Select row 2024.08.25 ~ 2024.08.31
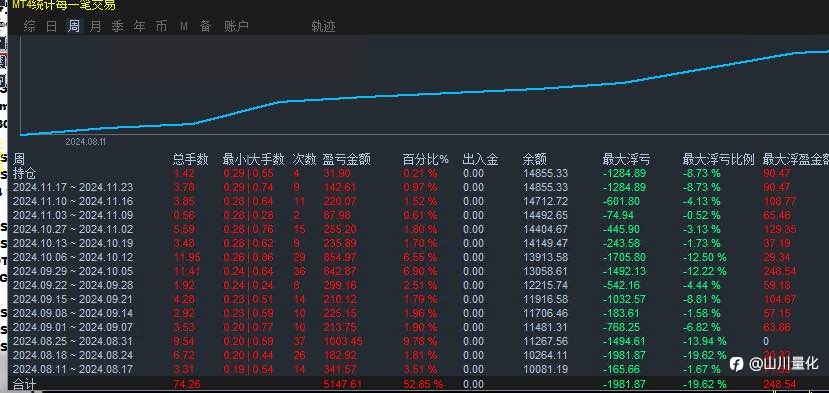 click(73, 341)
